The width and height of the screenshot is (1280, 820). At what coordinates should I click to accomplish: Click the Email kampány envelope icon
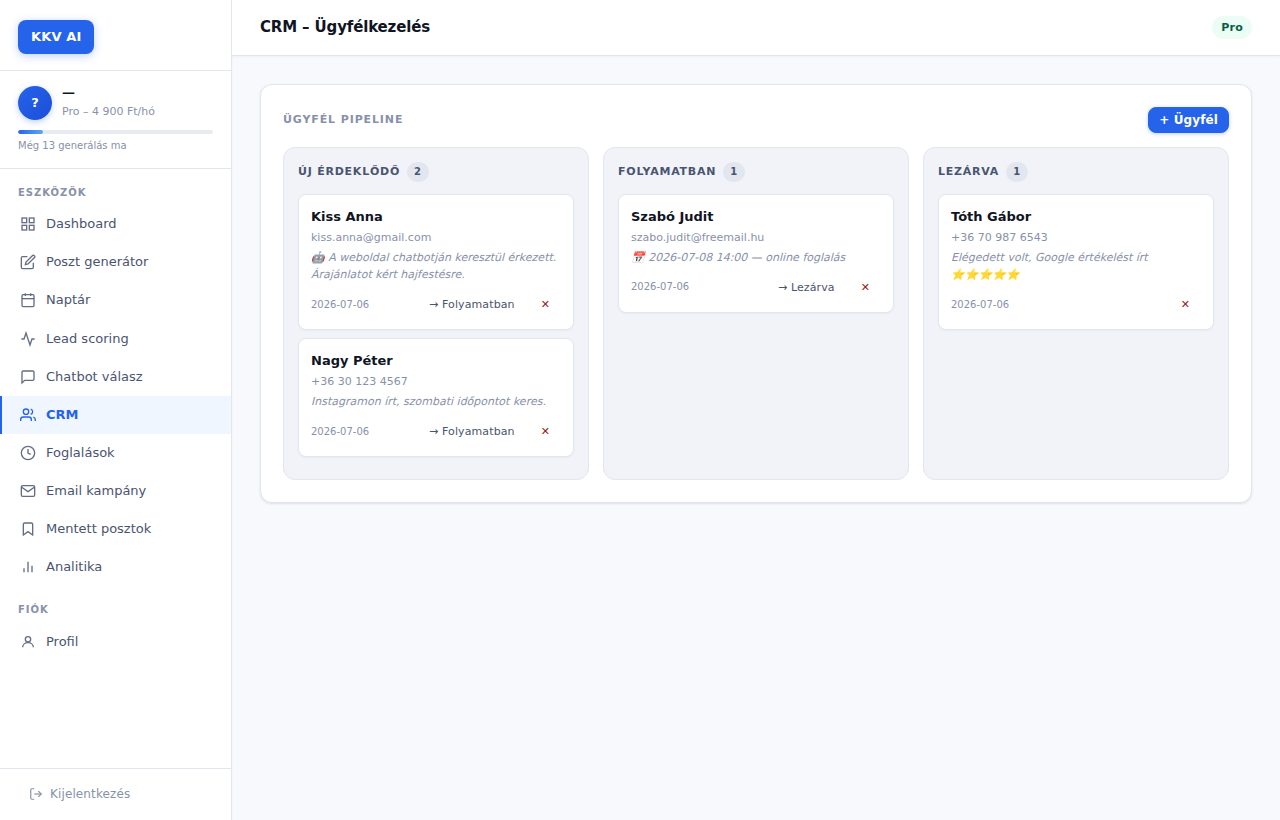[28, 491]
